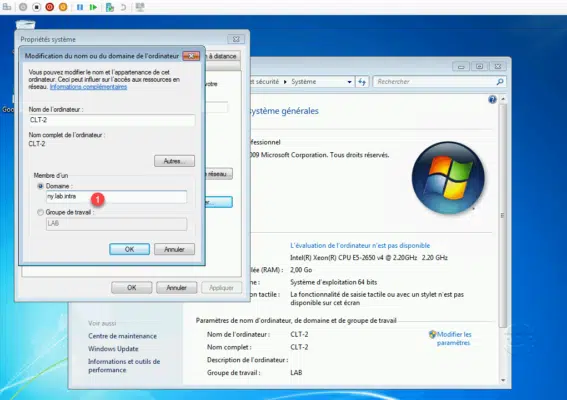Click the Système breadcrumb item

click(303, 82)
